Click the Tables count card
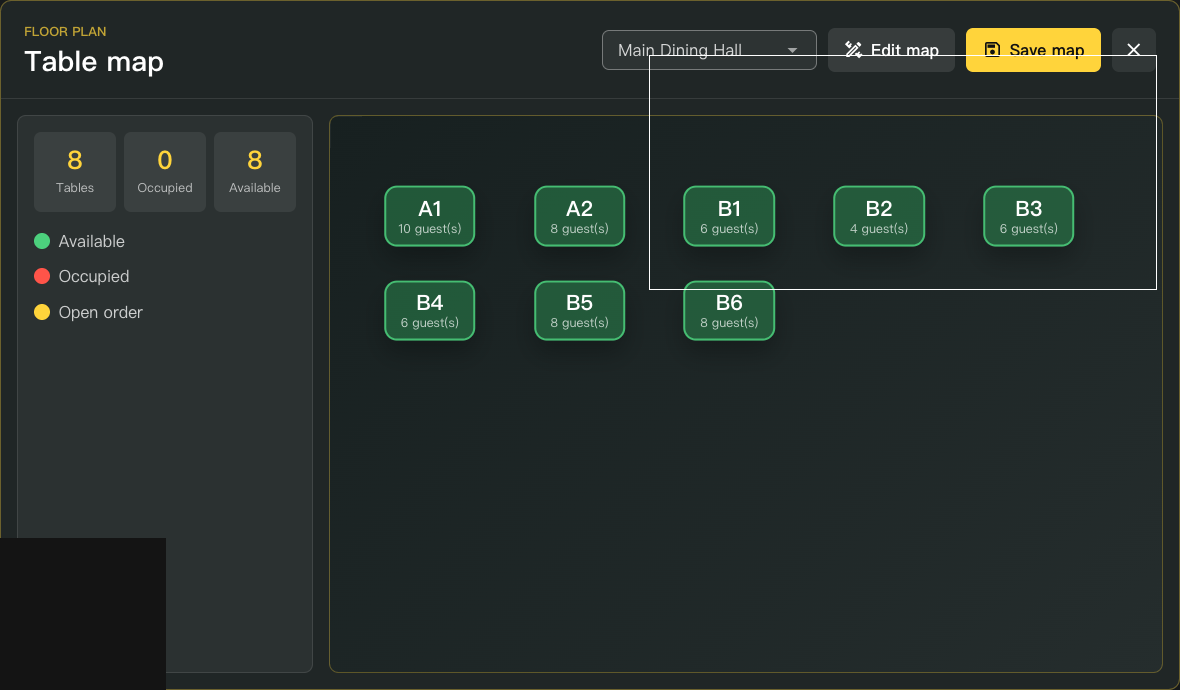The width and height of the screenshot is (1180, 690). 75,172
